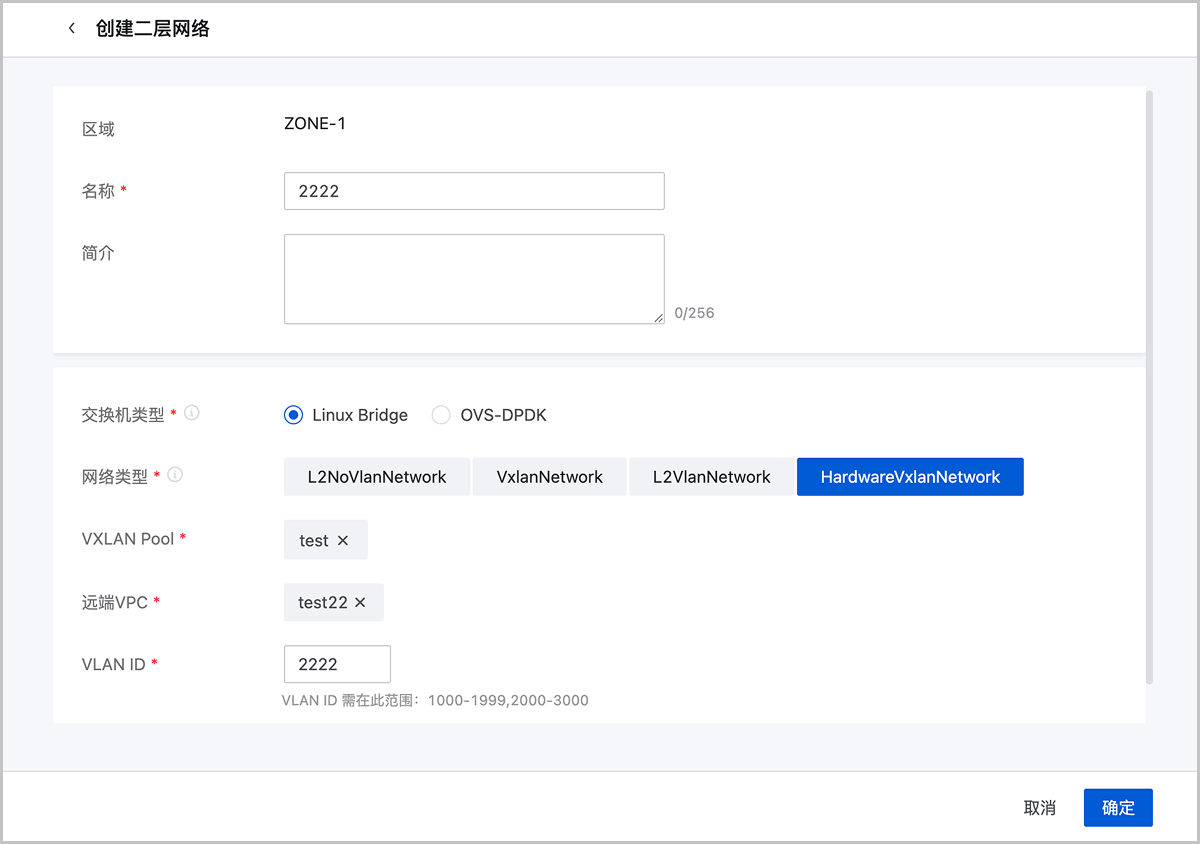This screenshot has height=844, width=1200.
Task: Remove the test22 tag from 远端VPC
Action: pos(360,603)
